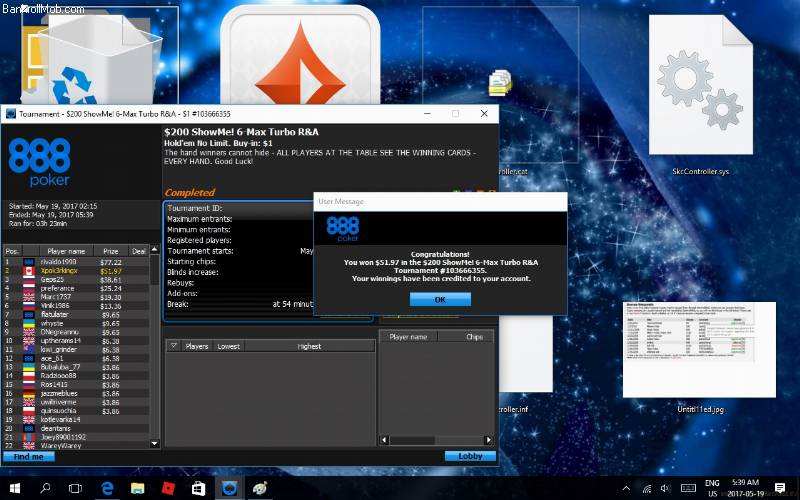Select player uptherams14 row
Screen dimensions: 800x500
[77, 340]
